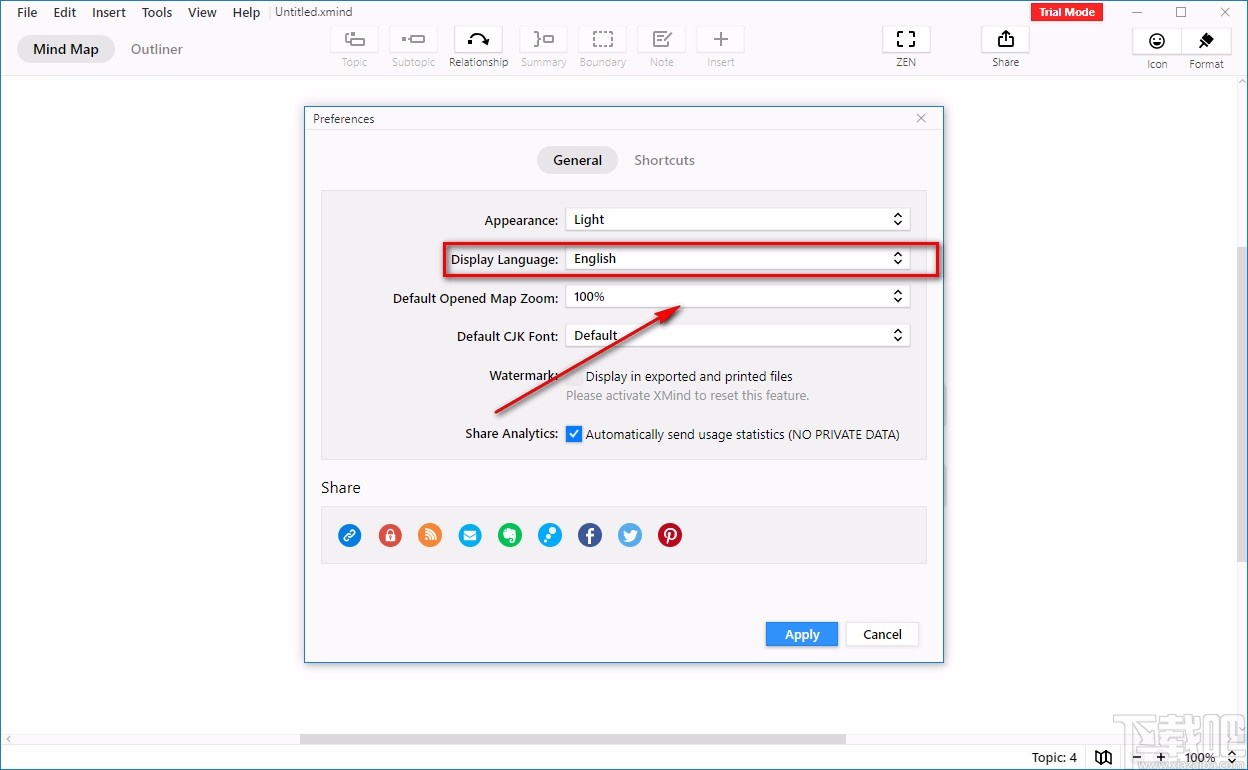Click the Summary toolbar icon
Viewport: 1248px width, 770px height.
tap(543, 39)
